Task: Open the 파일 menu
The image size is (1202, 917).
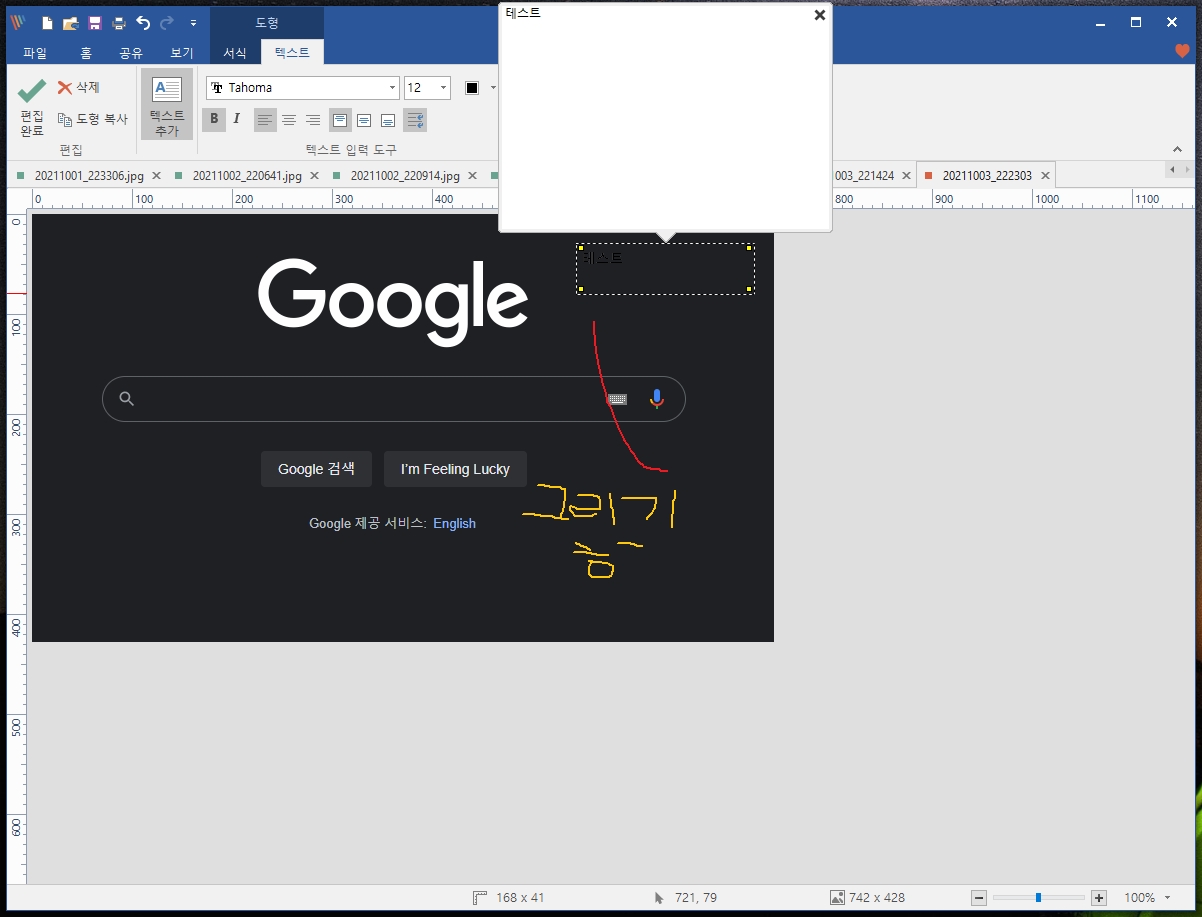Action: point(35,53)
